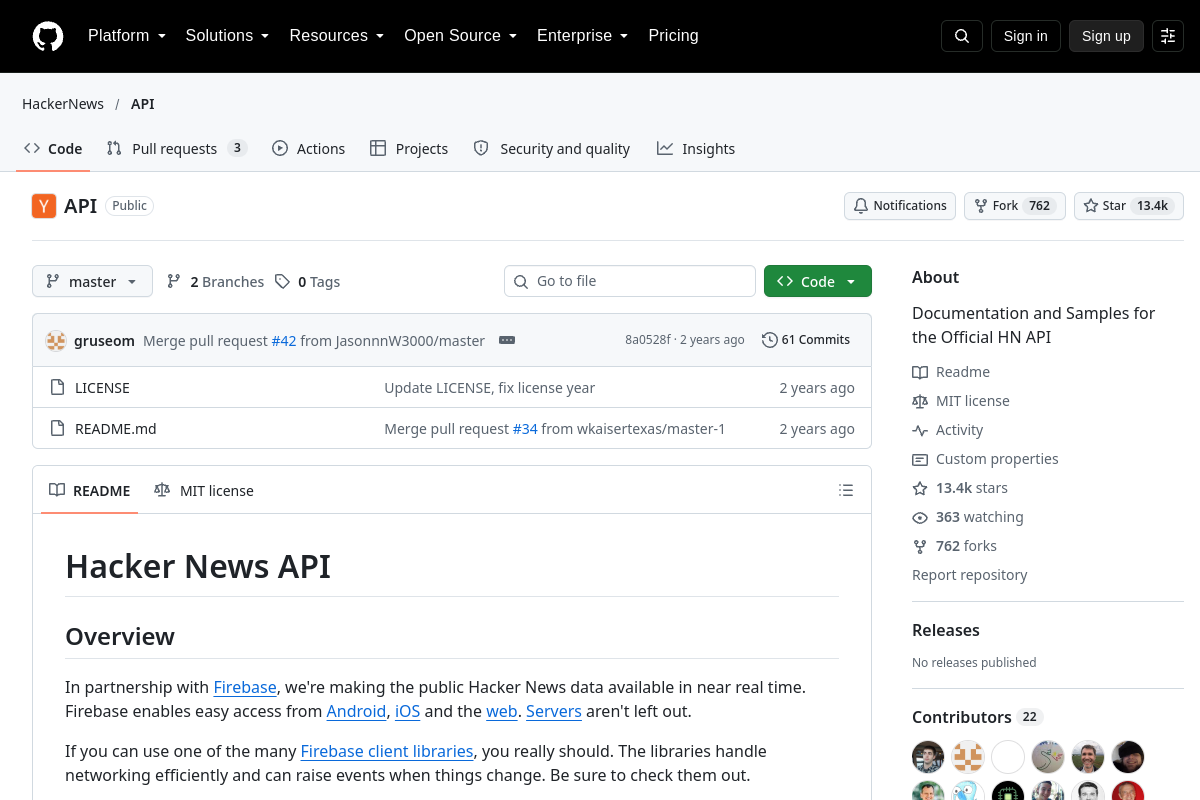Open Releases heading link
1200x800 pixels.
[946, 630]
